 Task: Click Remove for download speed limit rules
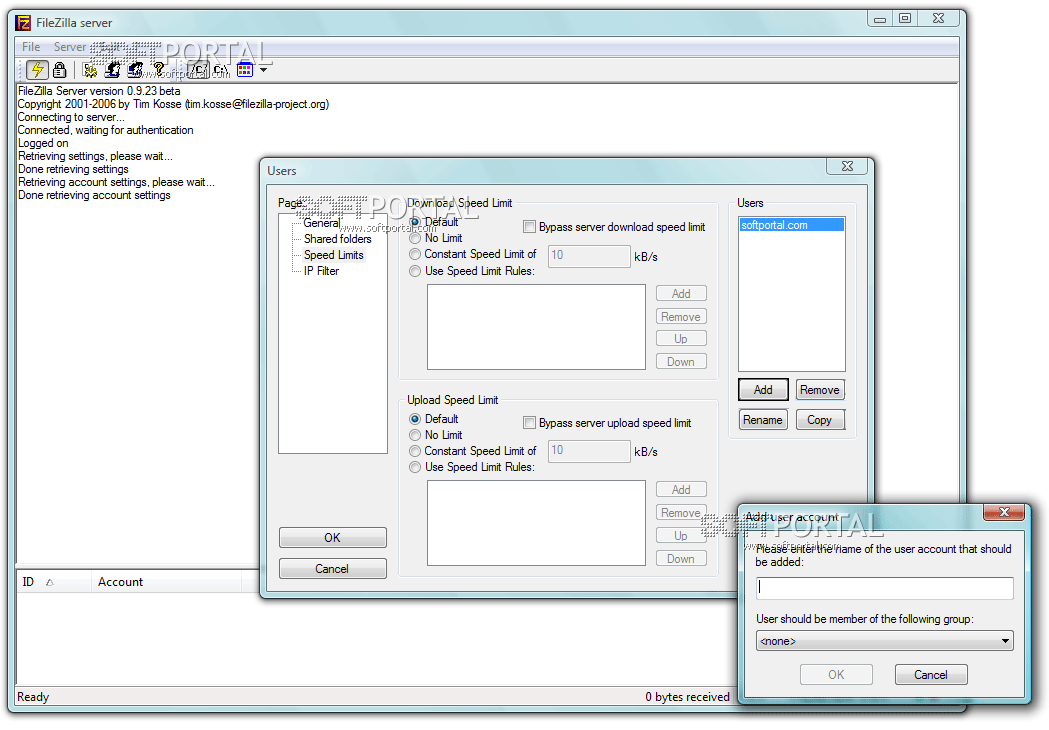coord(681,316)
